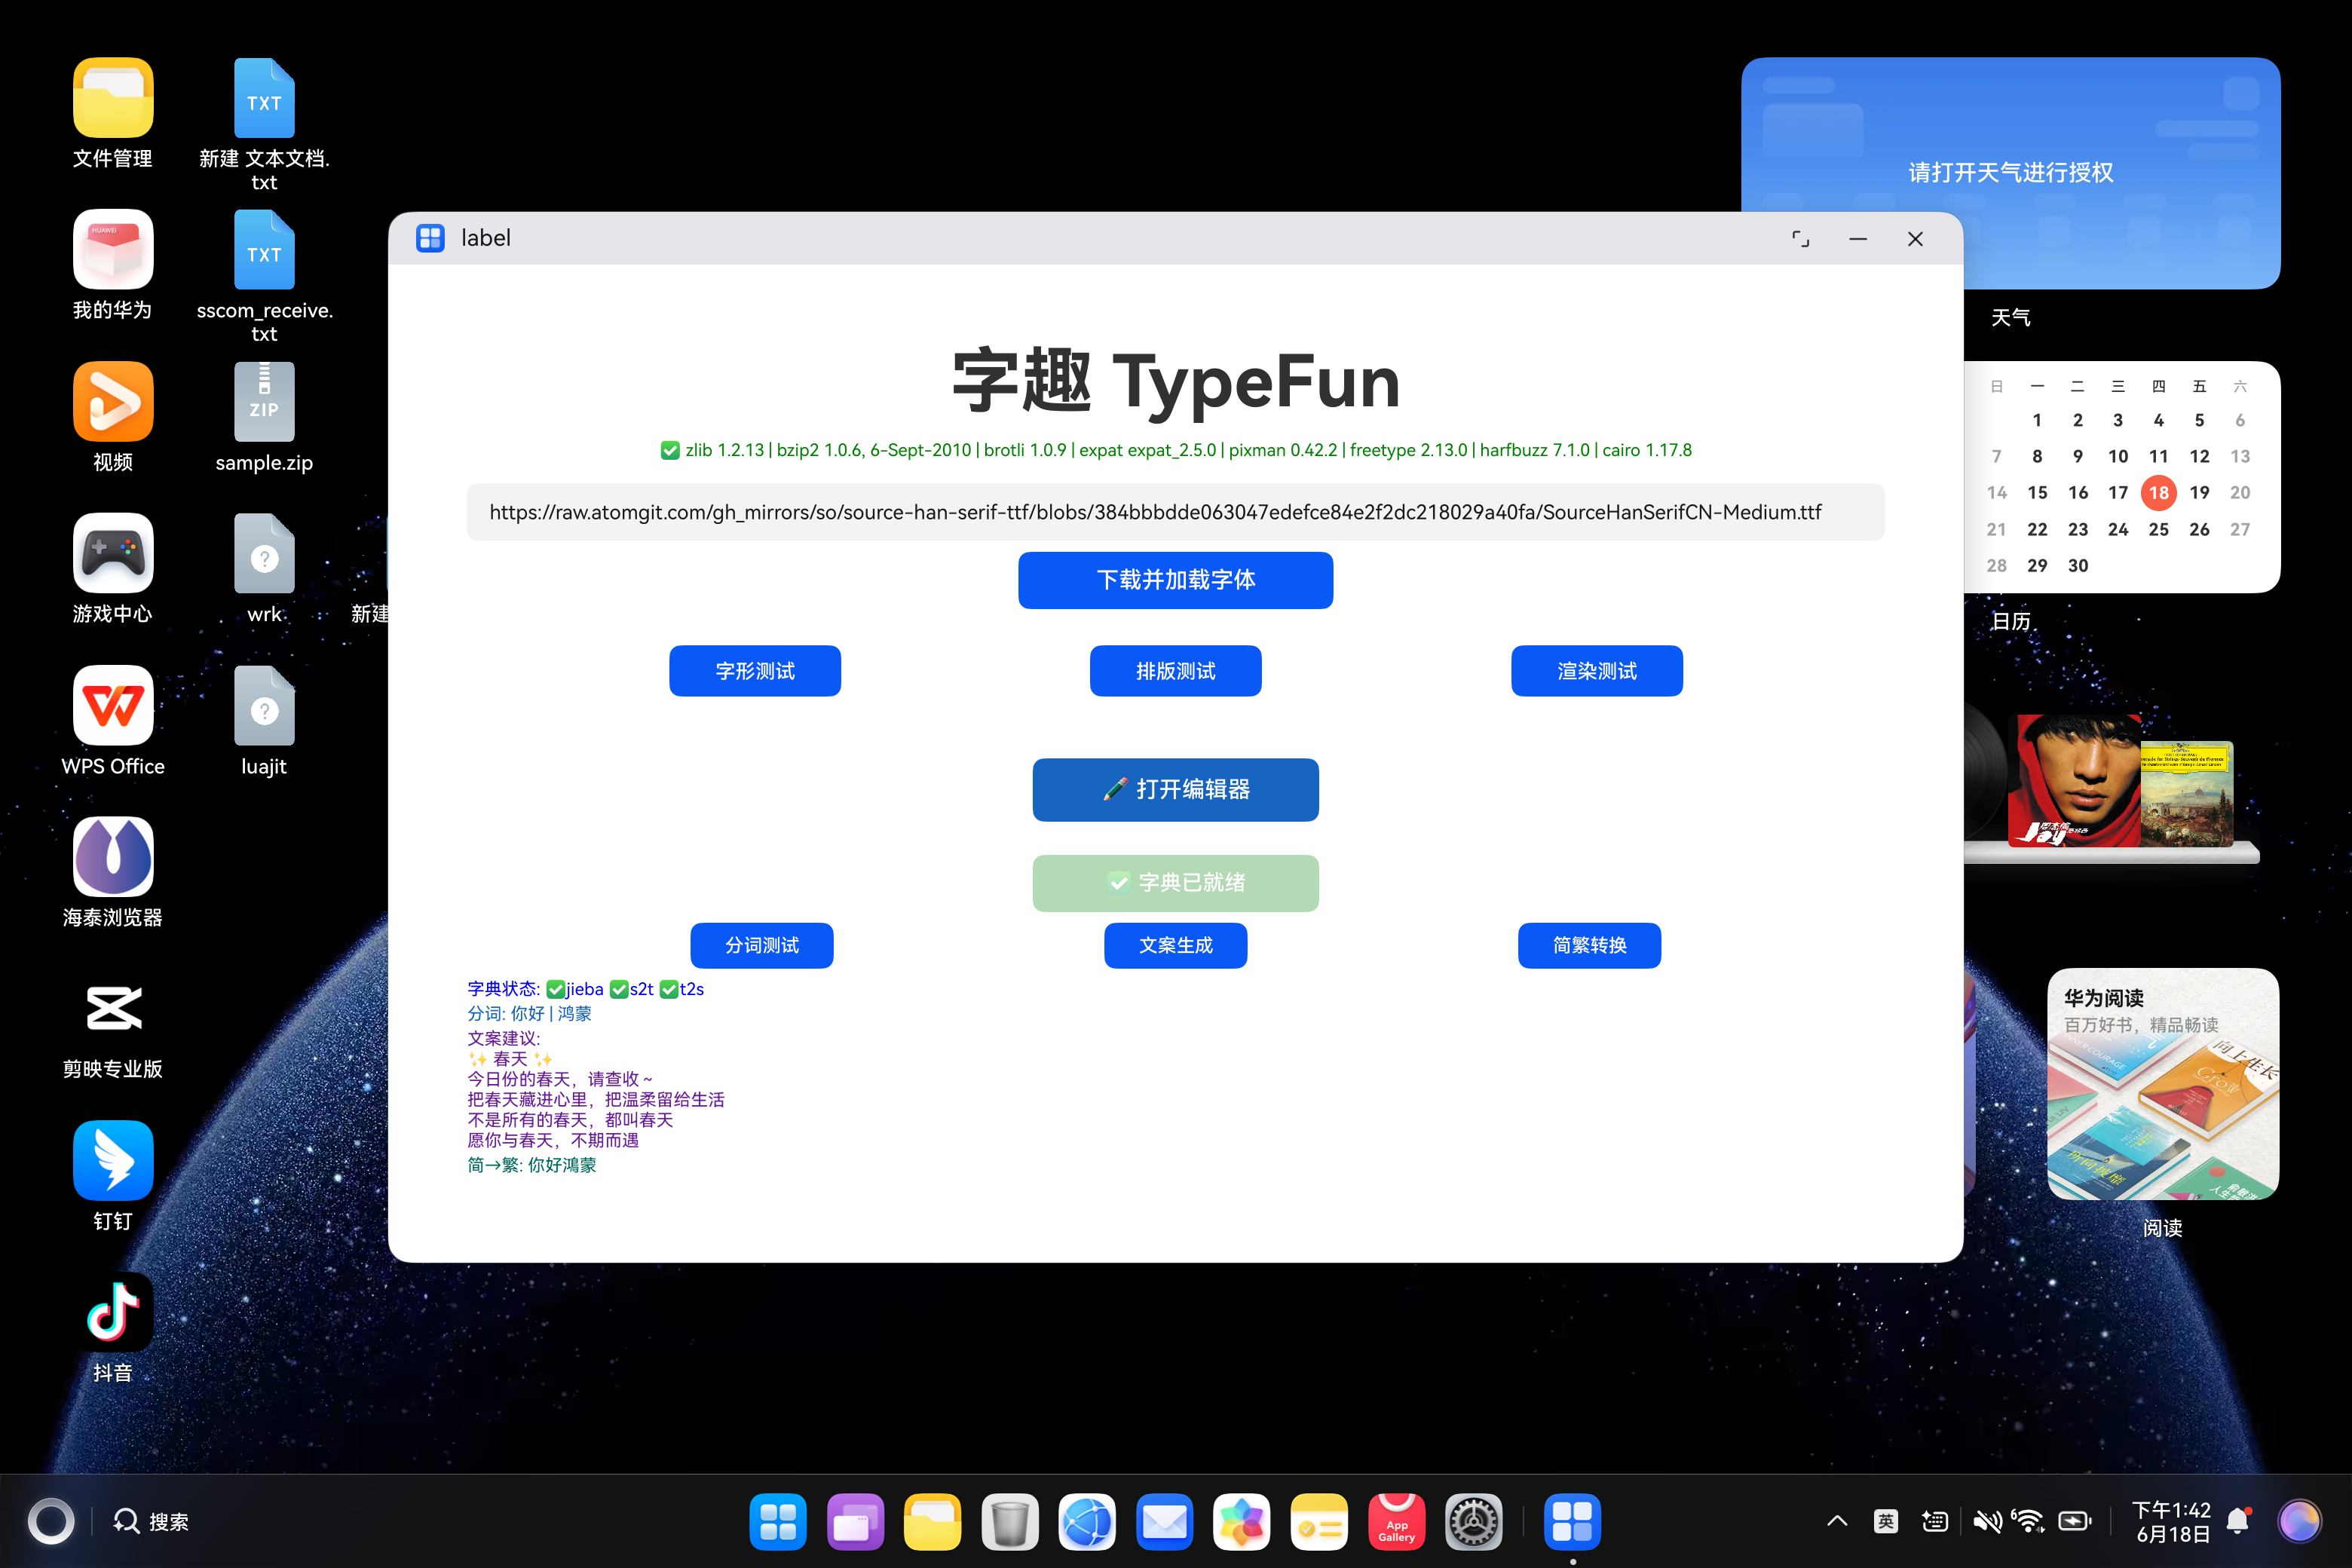The height and width of the screenshot is (1568, 2352).
Task: Click the label window app icon in title bar
Action: click(x=430, y=238)
